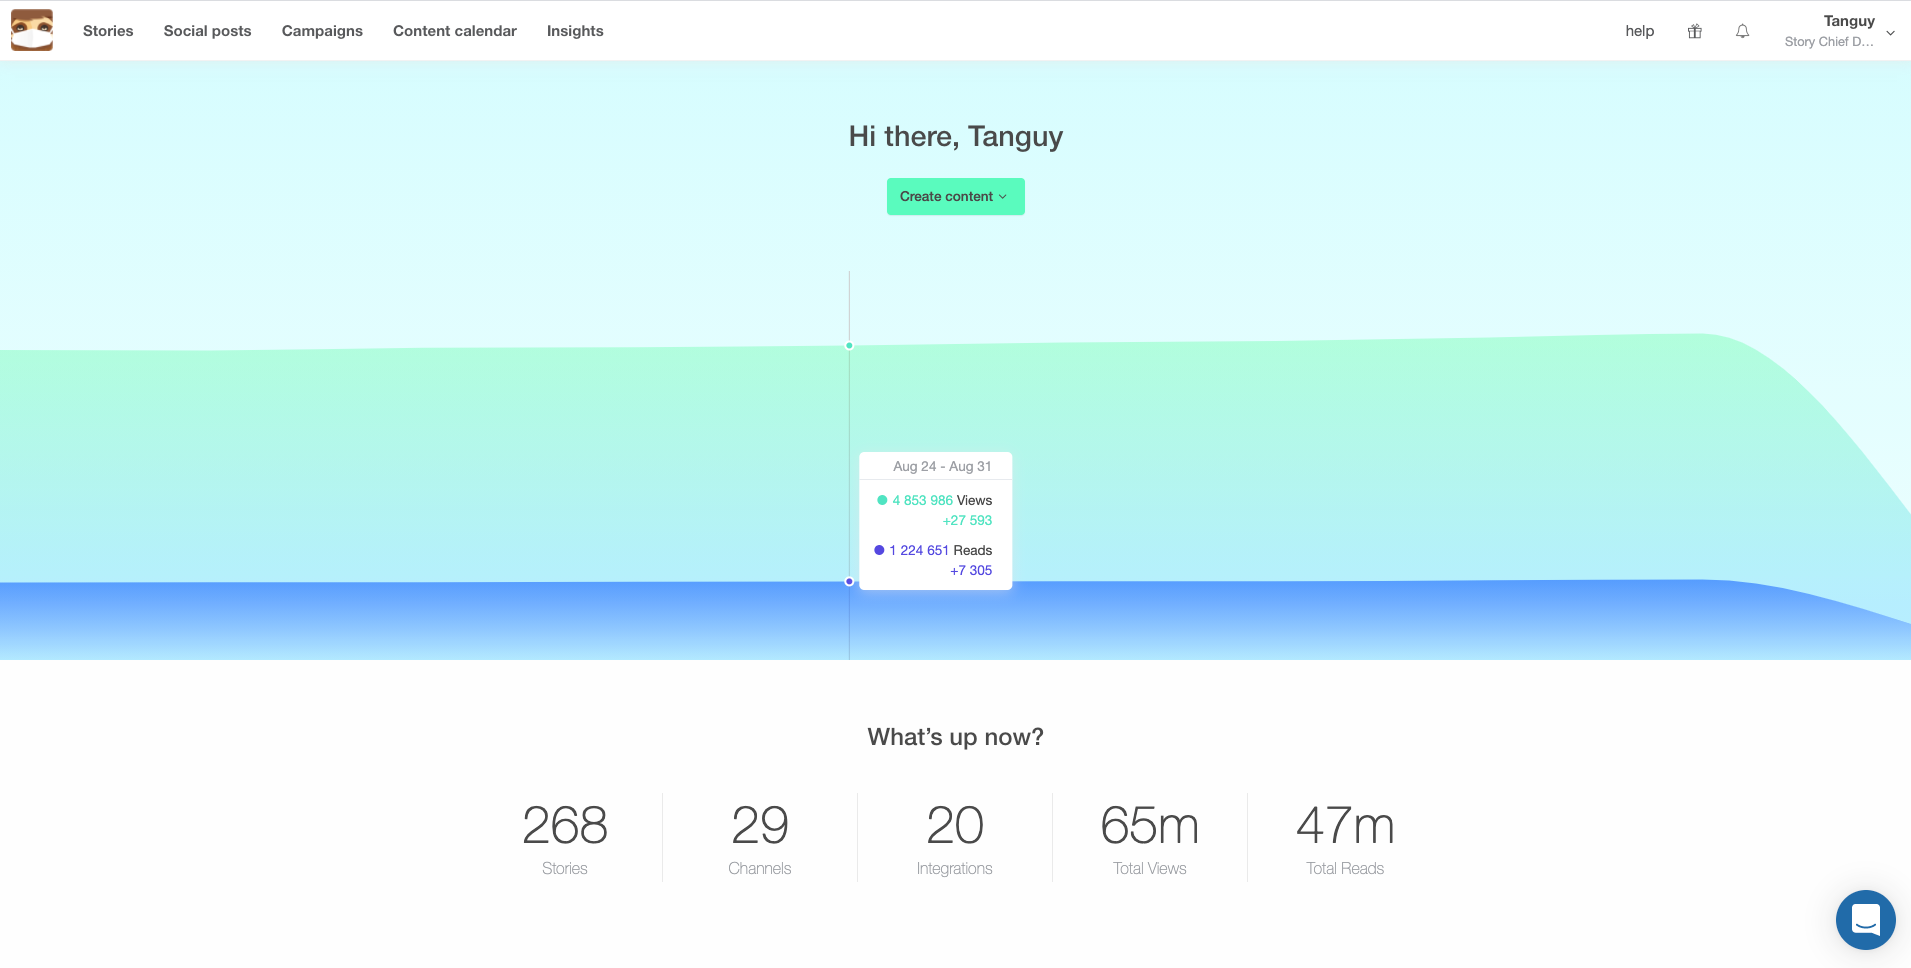
Task: Open the Story Chief D... workspace selector
Action: tap(1830, 42)
